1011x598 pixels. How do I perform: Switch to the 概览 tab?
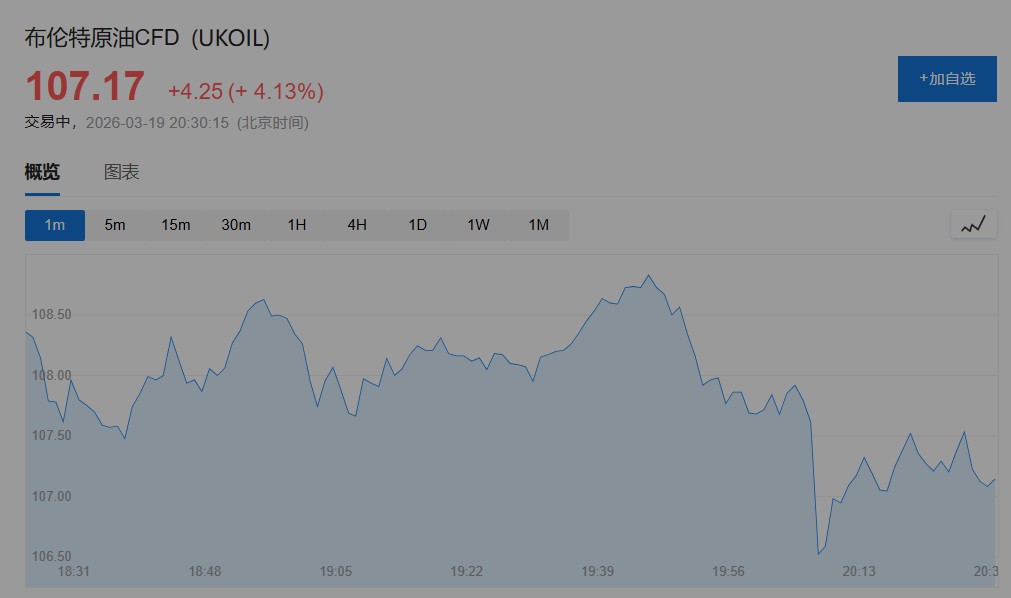[42, 172]
